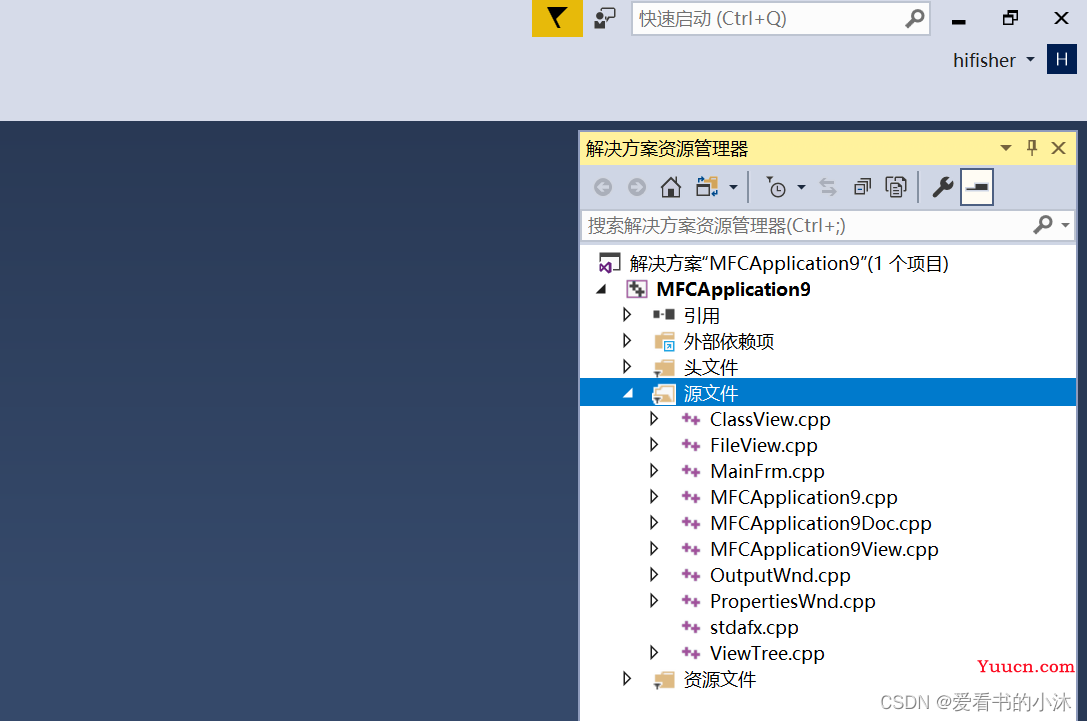Select MainFrm.cpp file
This screenshot has width=1087, height=721.
tap(767, 471)
